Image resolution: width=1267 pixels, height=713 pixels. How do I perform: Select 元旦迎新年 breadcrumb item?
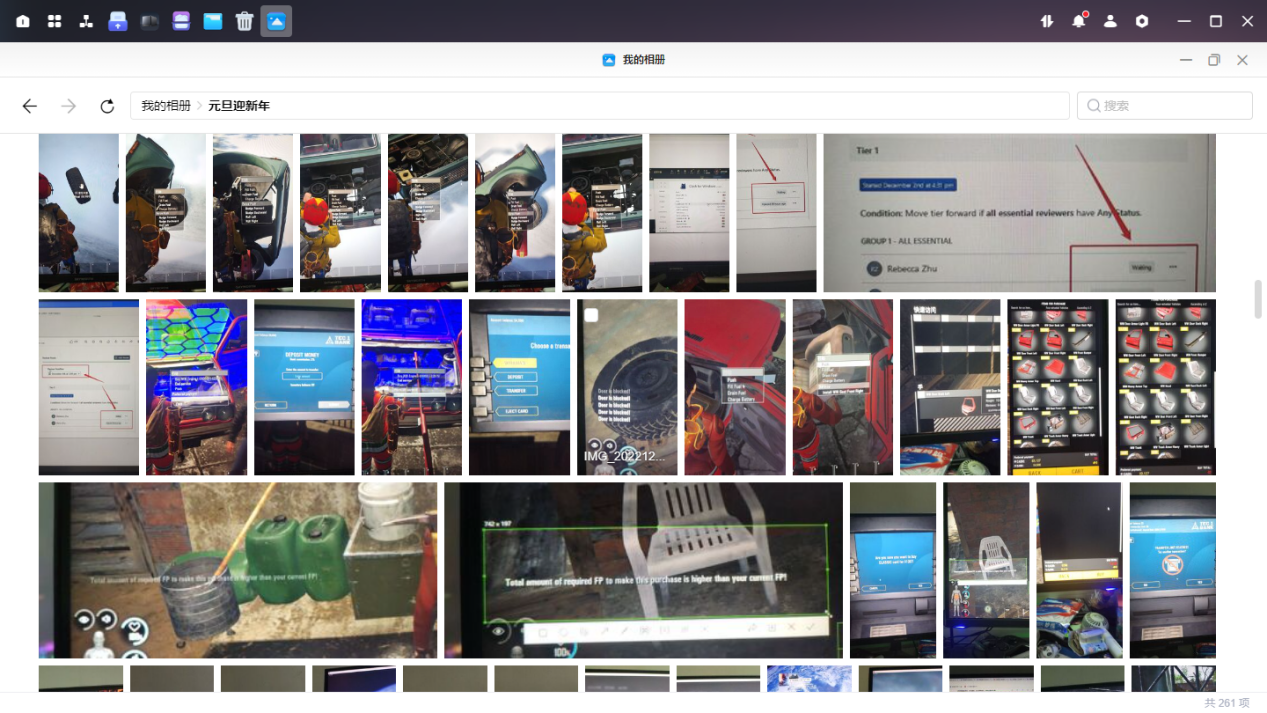pyautogui.click(x=239, y=106)
